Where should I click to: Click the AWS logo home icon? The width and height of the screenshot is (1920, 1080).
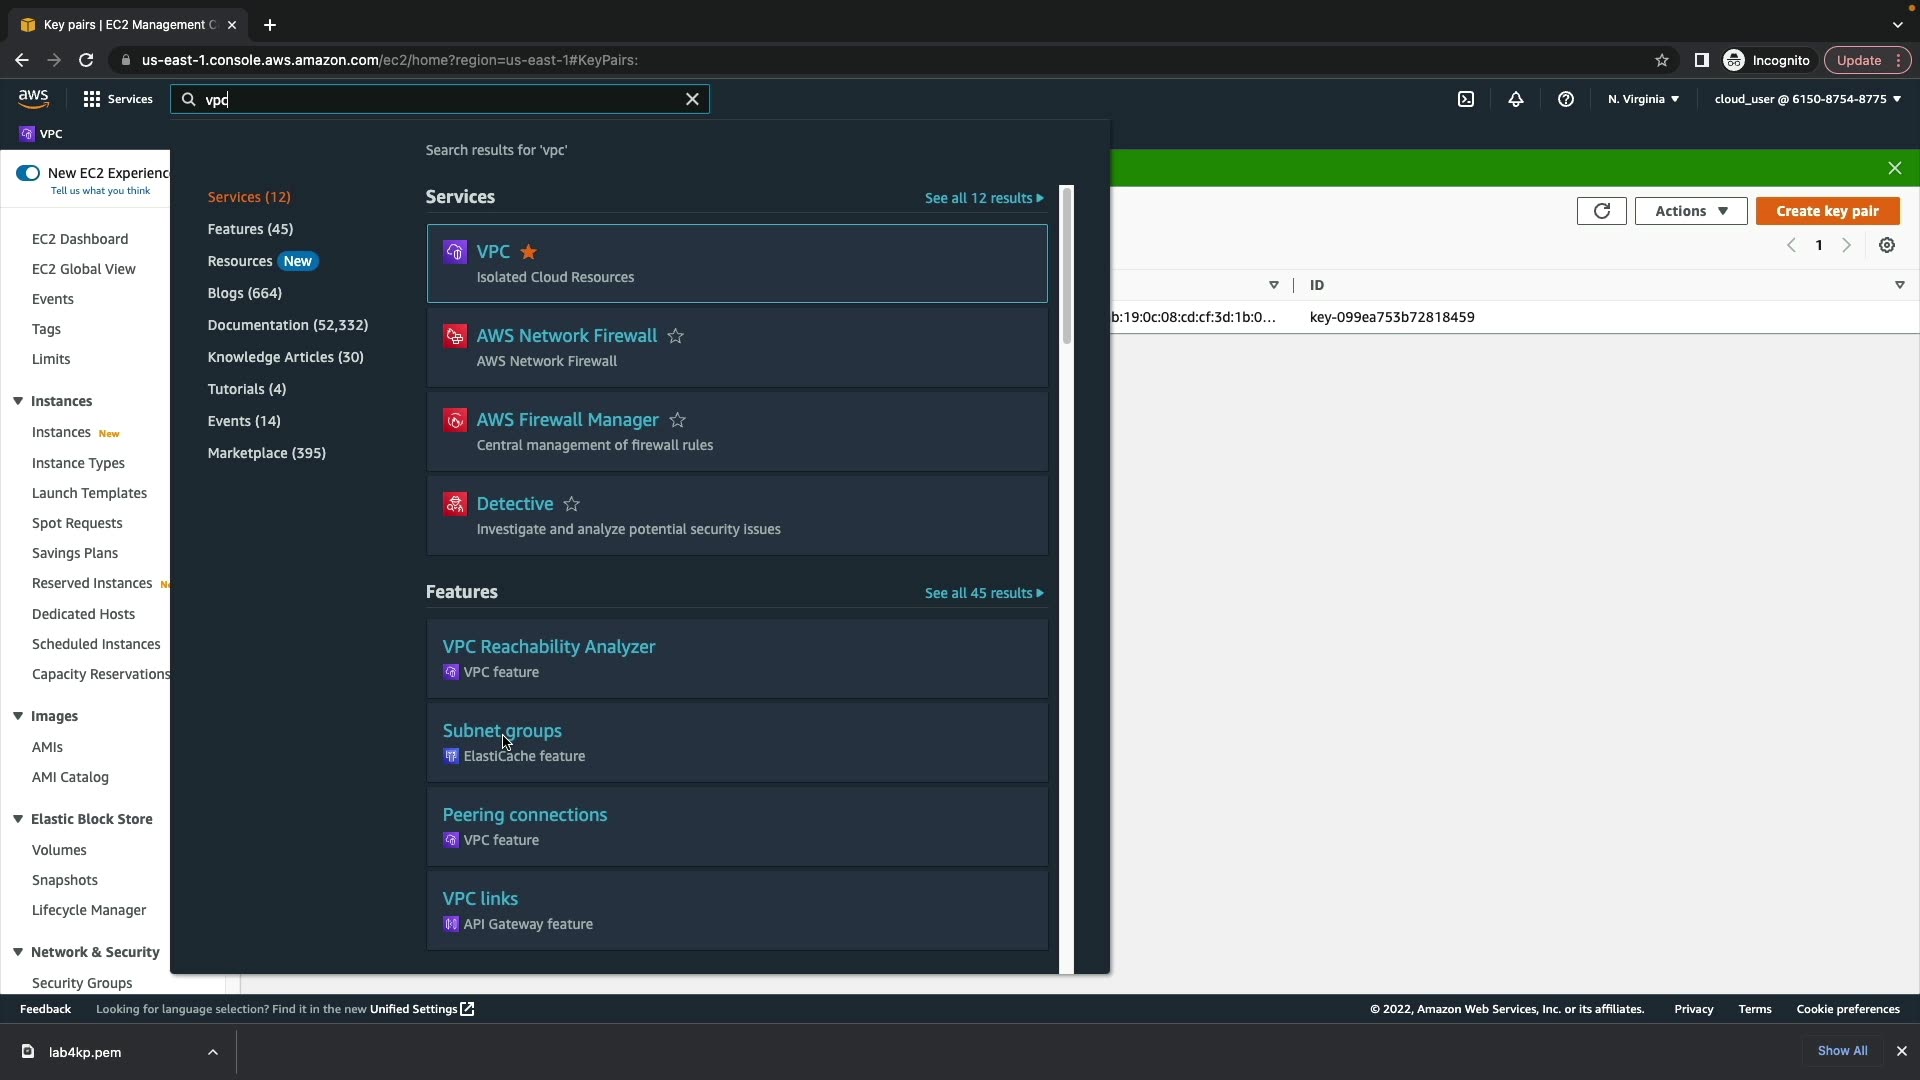coord(33,98)
